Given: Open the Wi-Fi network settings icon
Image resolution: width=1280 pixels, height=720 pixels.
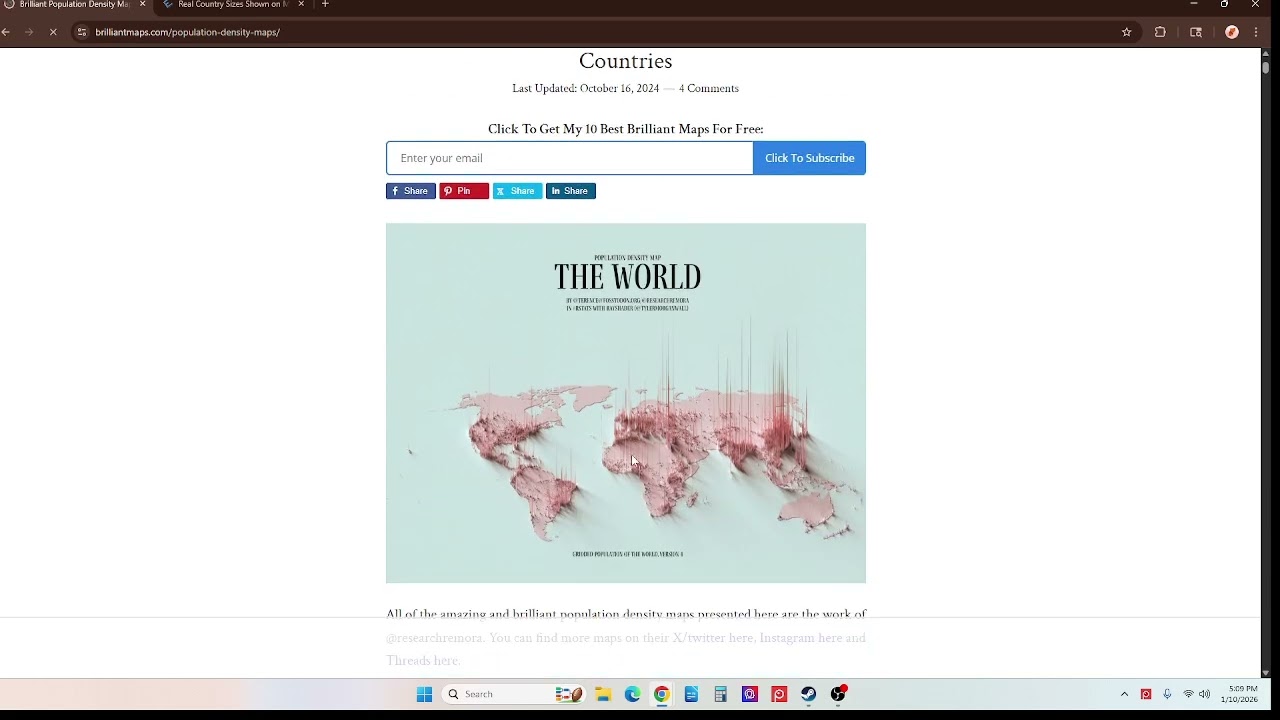Looking at the screenshot, I should coord(1188,694).
